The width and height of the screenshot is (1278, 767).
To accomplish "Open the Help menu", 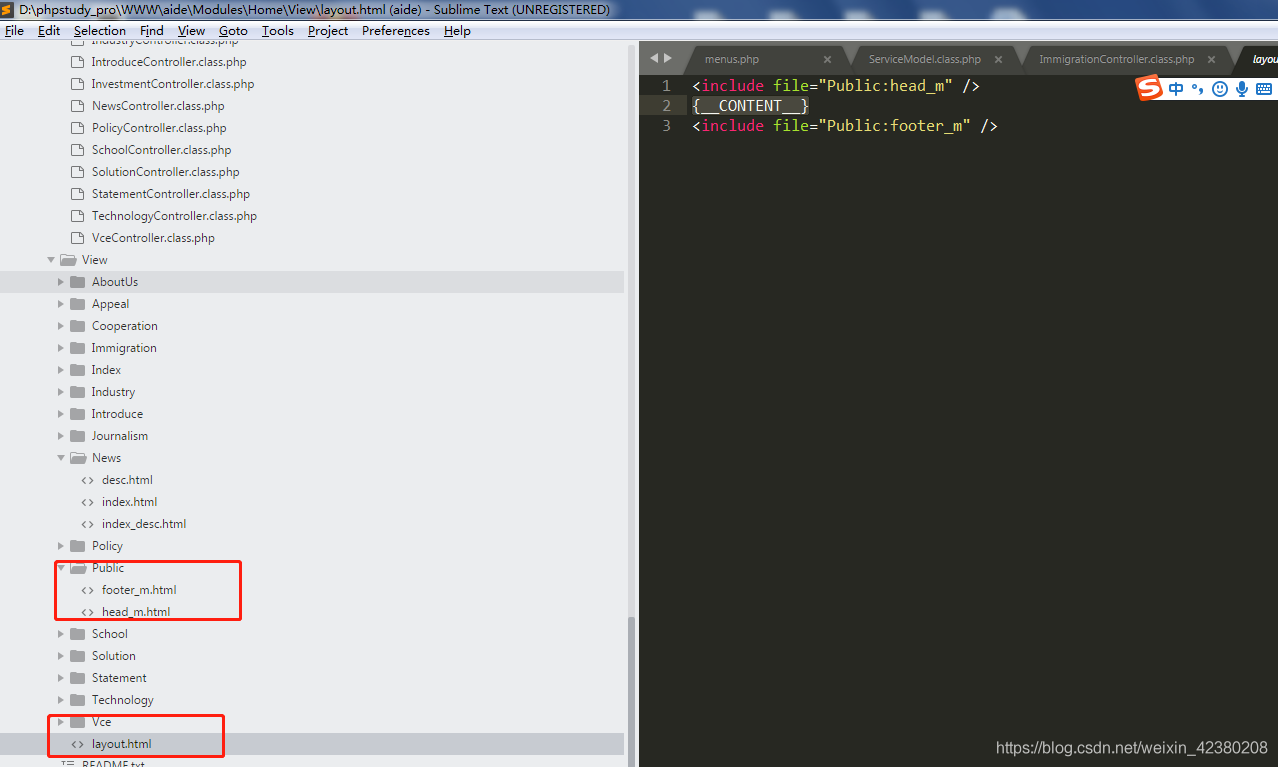I will point(457,31).
